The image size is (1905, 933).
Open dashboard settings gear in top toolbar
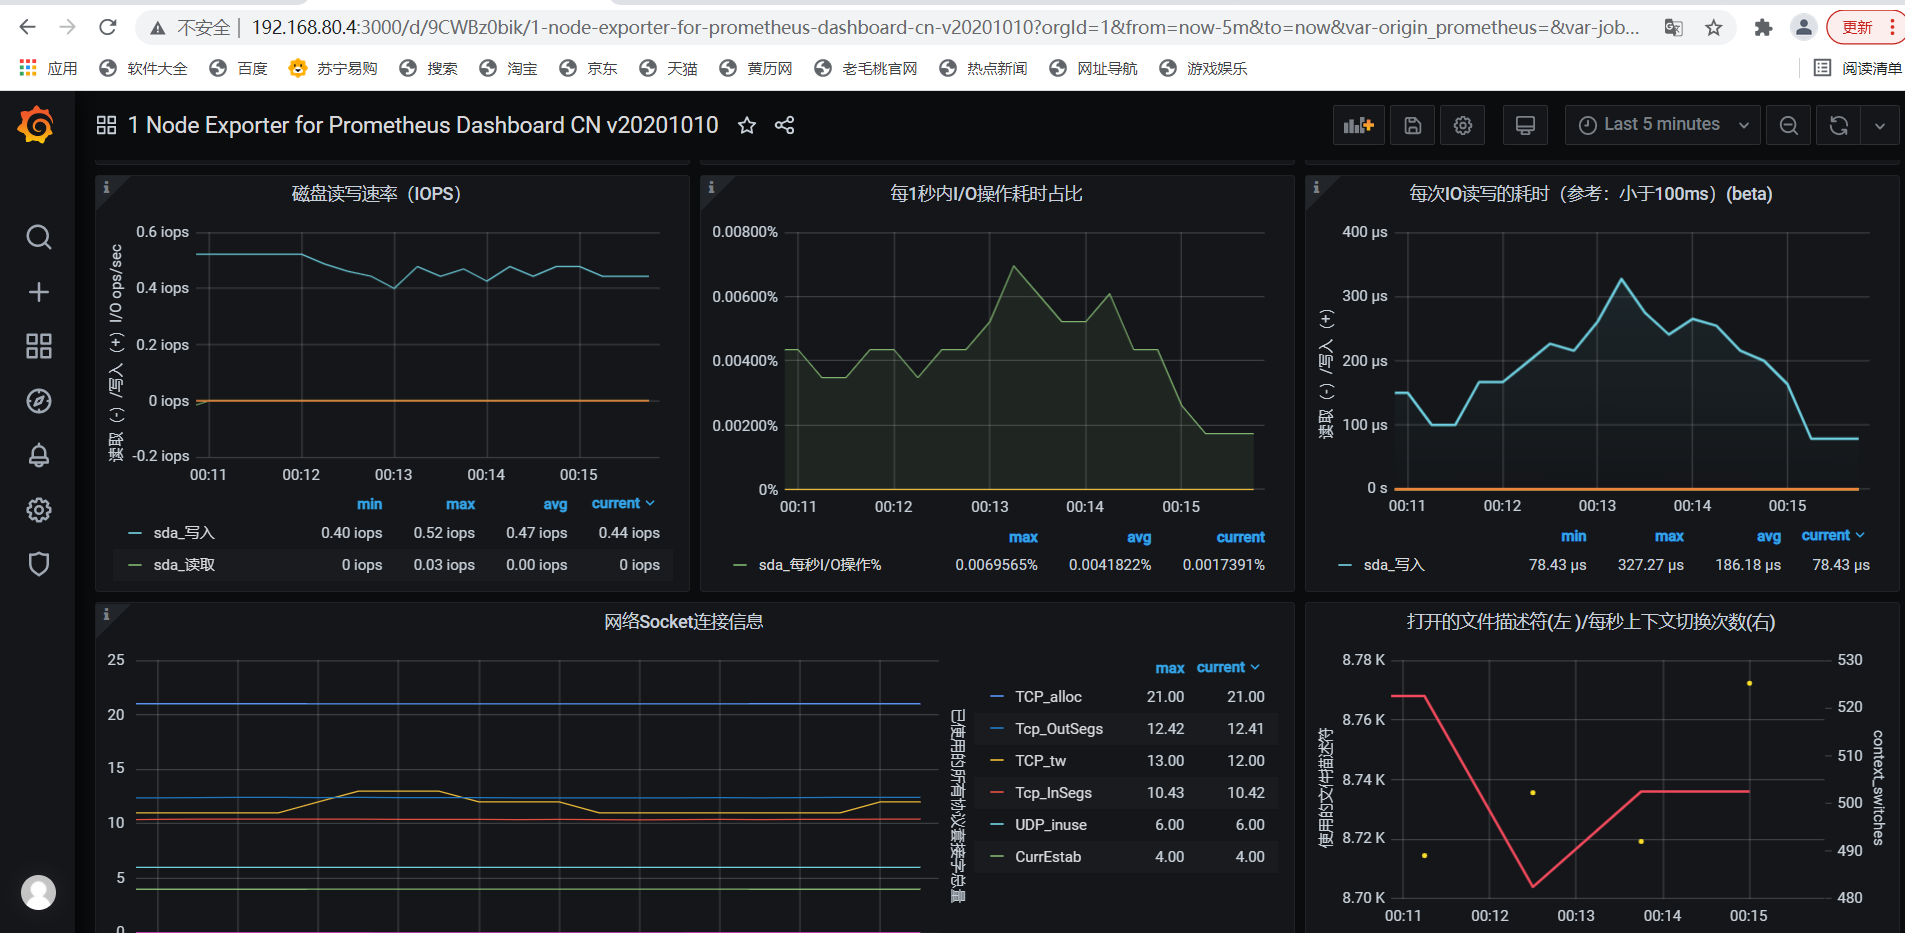pos(1462,125)
